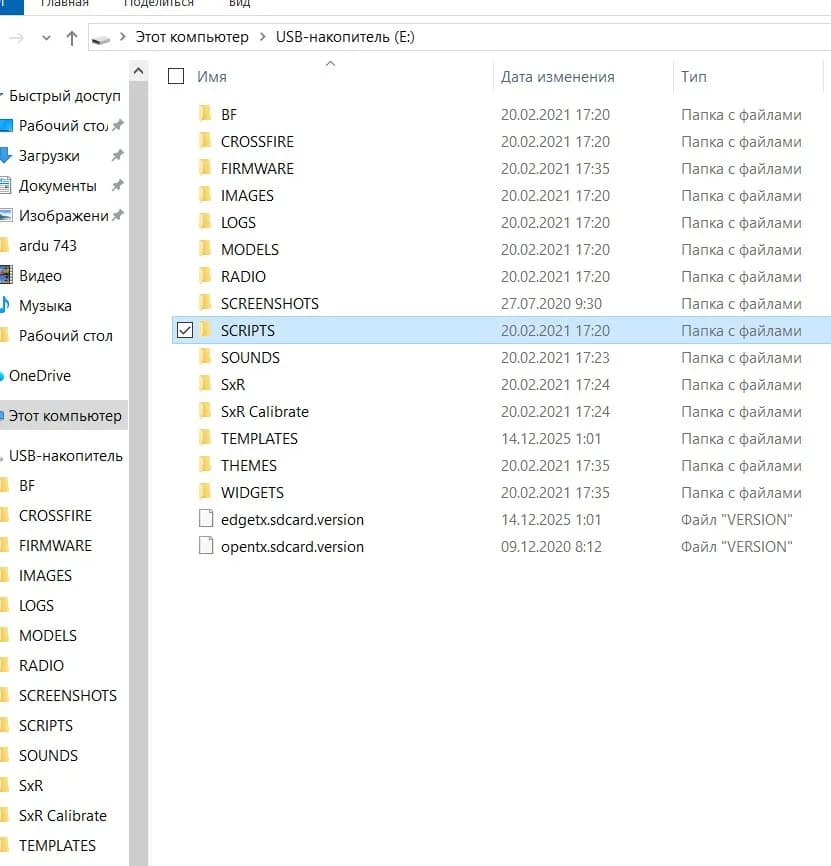Screen dimensions: 831x866
Task: Select MODELS in sidebar tree
Action: pos(48,635)
